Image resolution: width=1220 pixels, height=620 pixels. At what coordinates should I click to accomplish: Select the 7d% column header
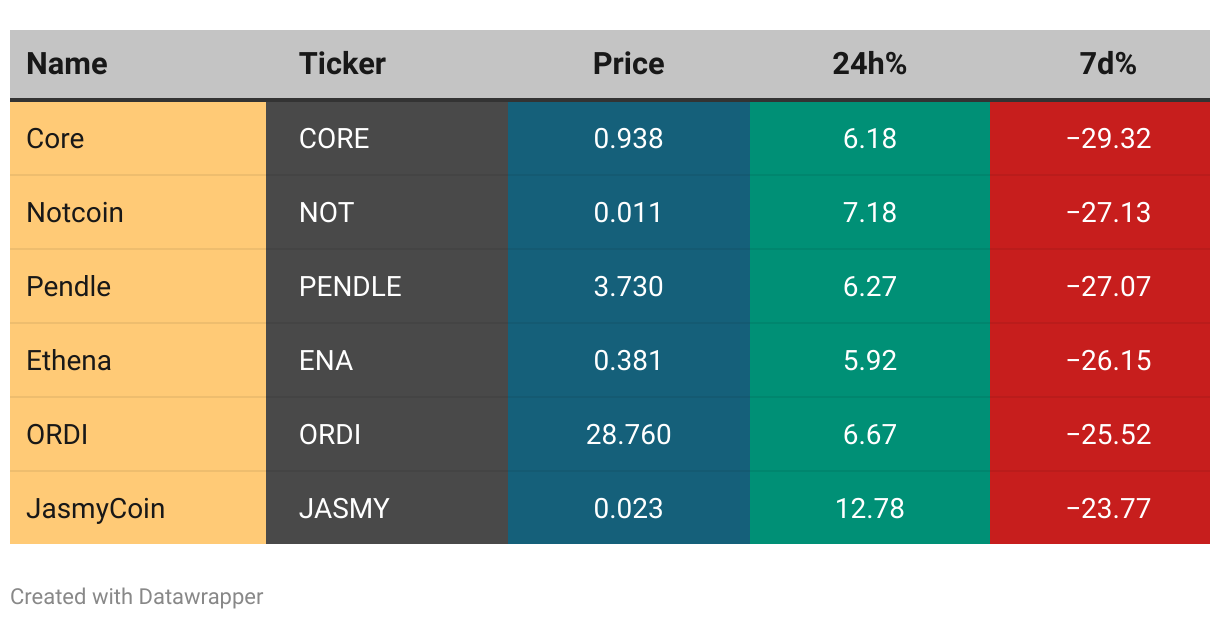(x=1108, y=64)
